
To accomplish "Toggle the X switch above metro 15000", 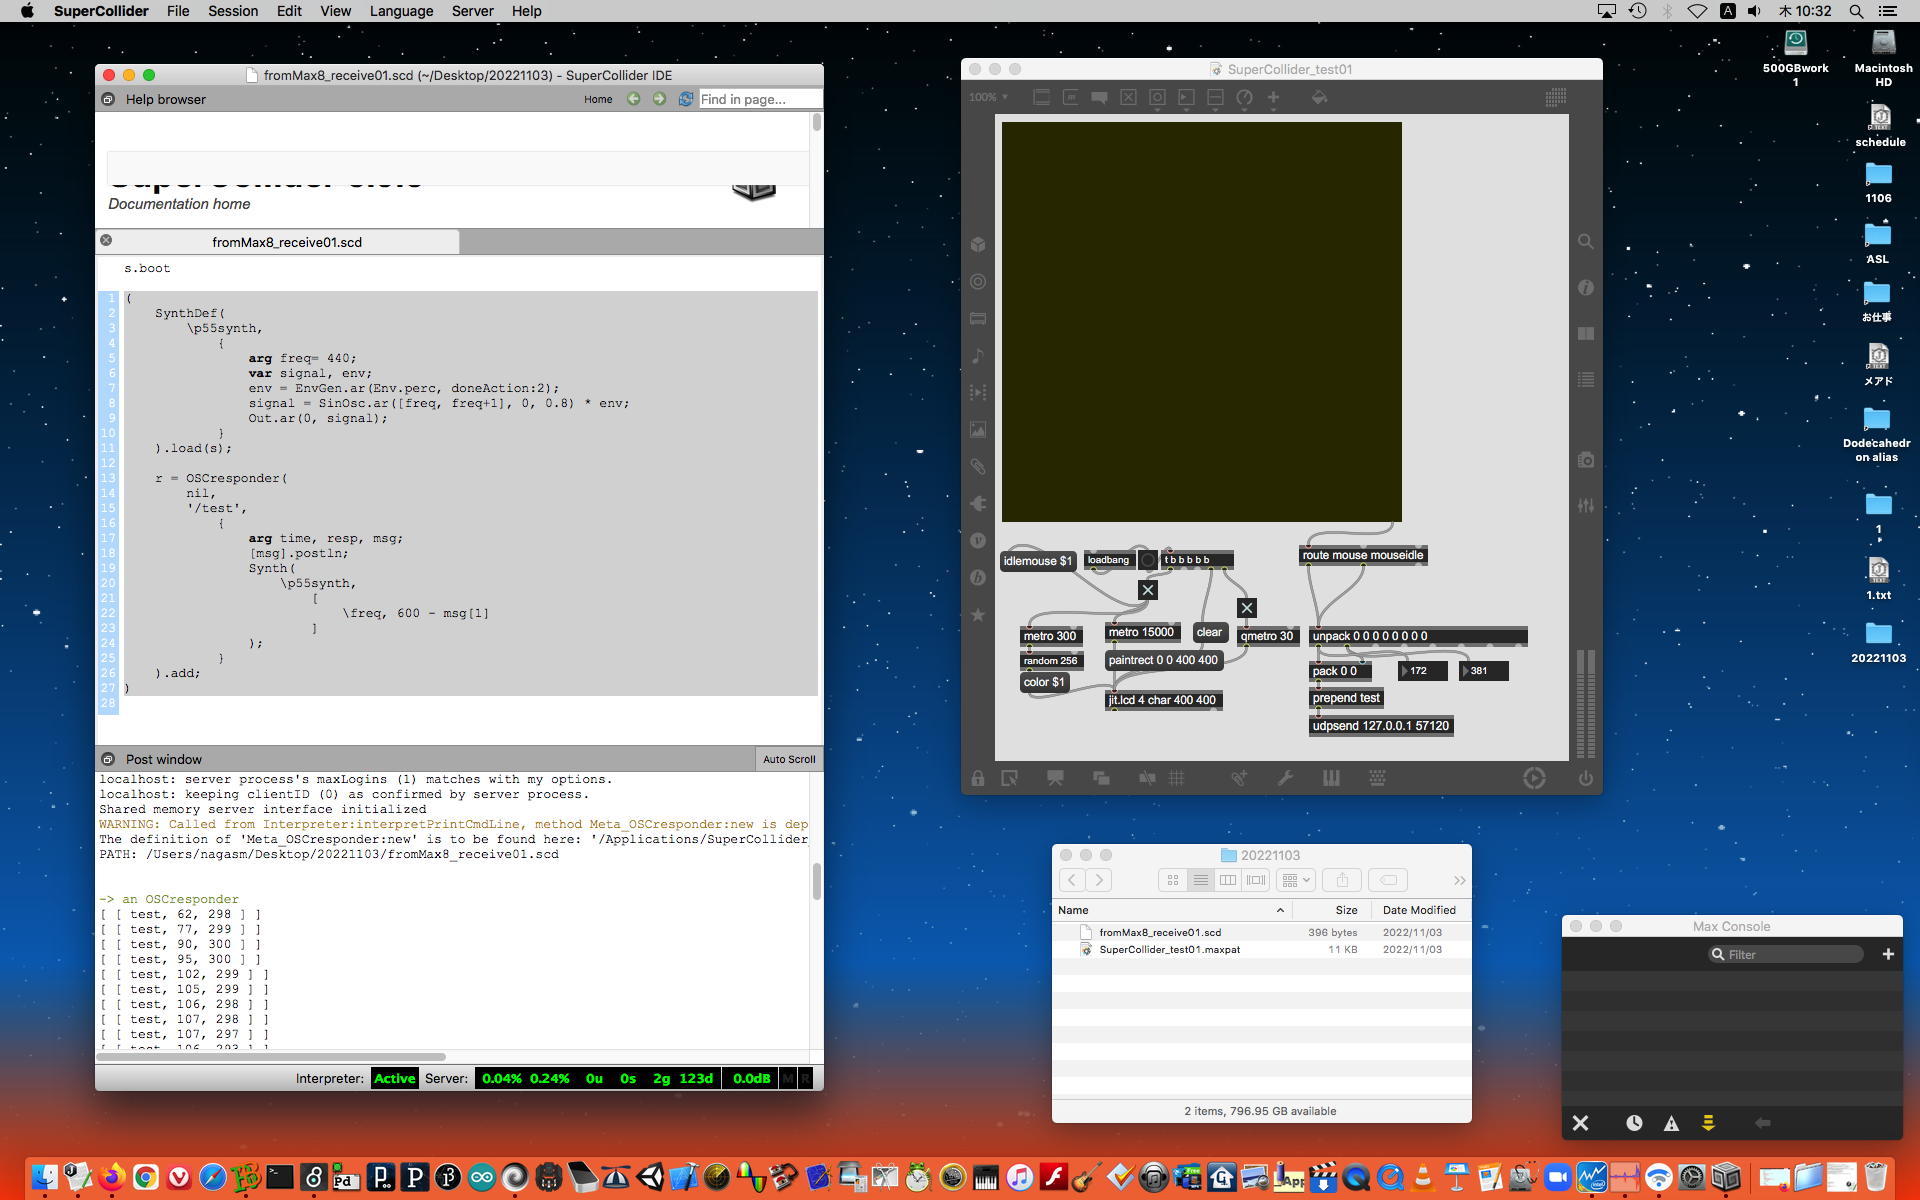I will [x=1148, y=590].
